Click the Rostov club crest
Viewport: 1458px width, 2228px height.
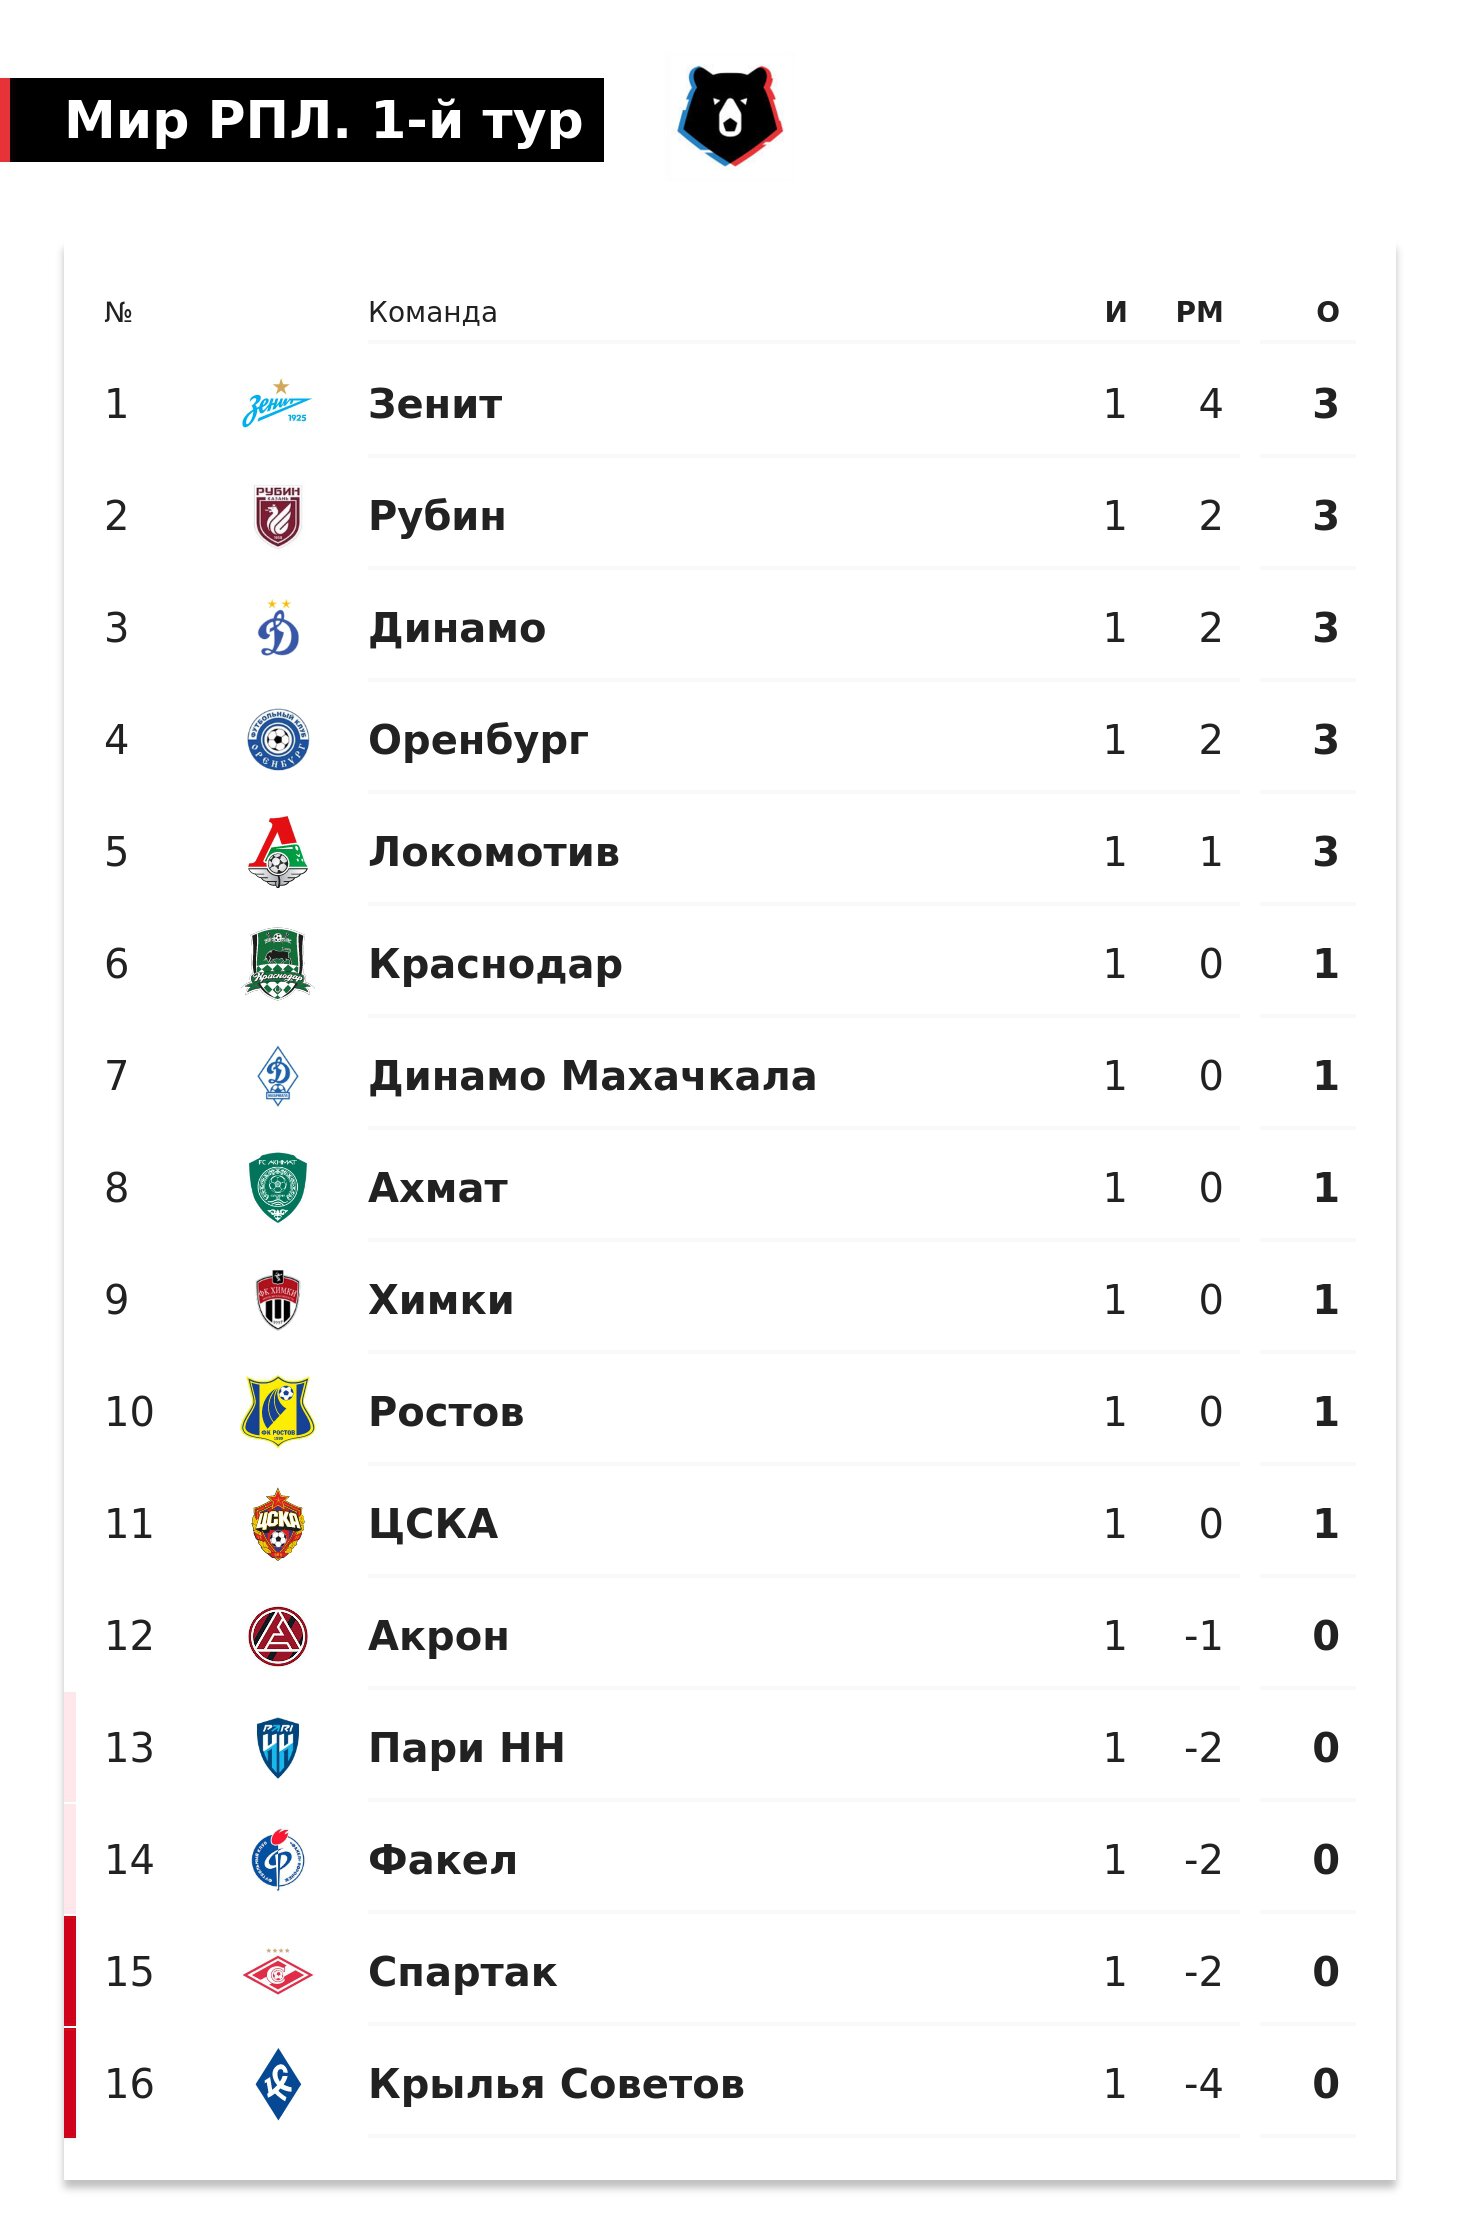point(278,1411)
